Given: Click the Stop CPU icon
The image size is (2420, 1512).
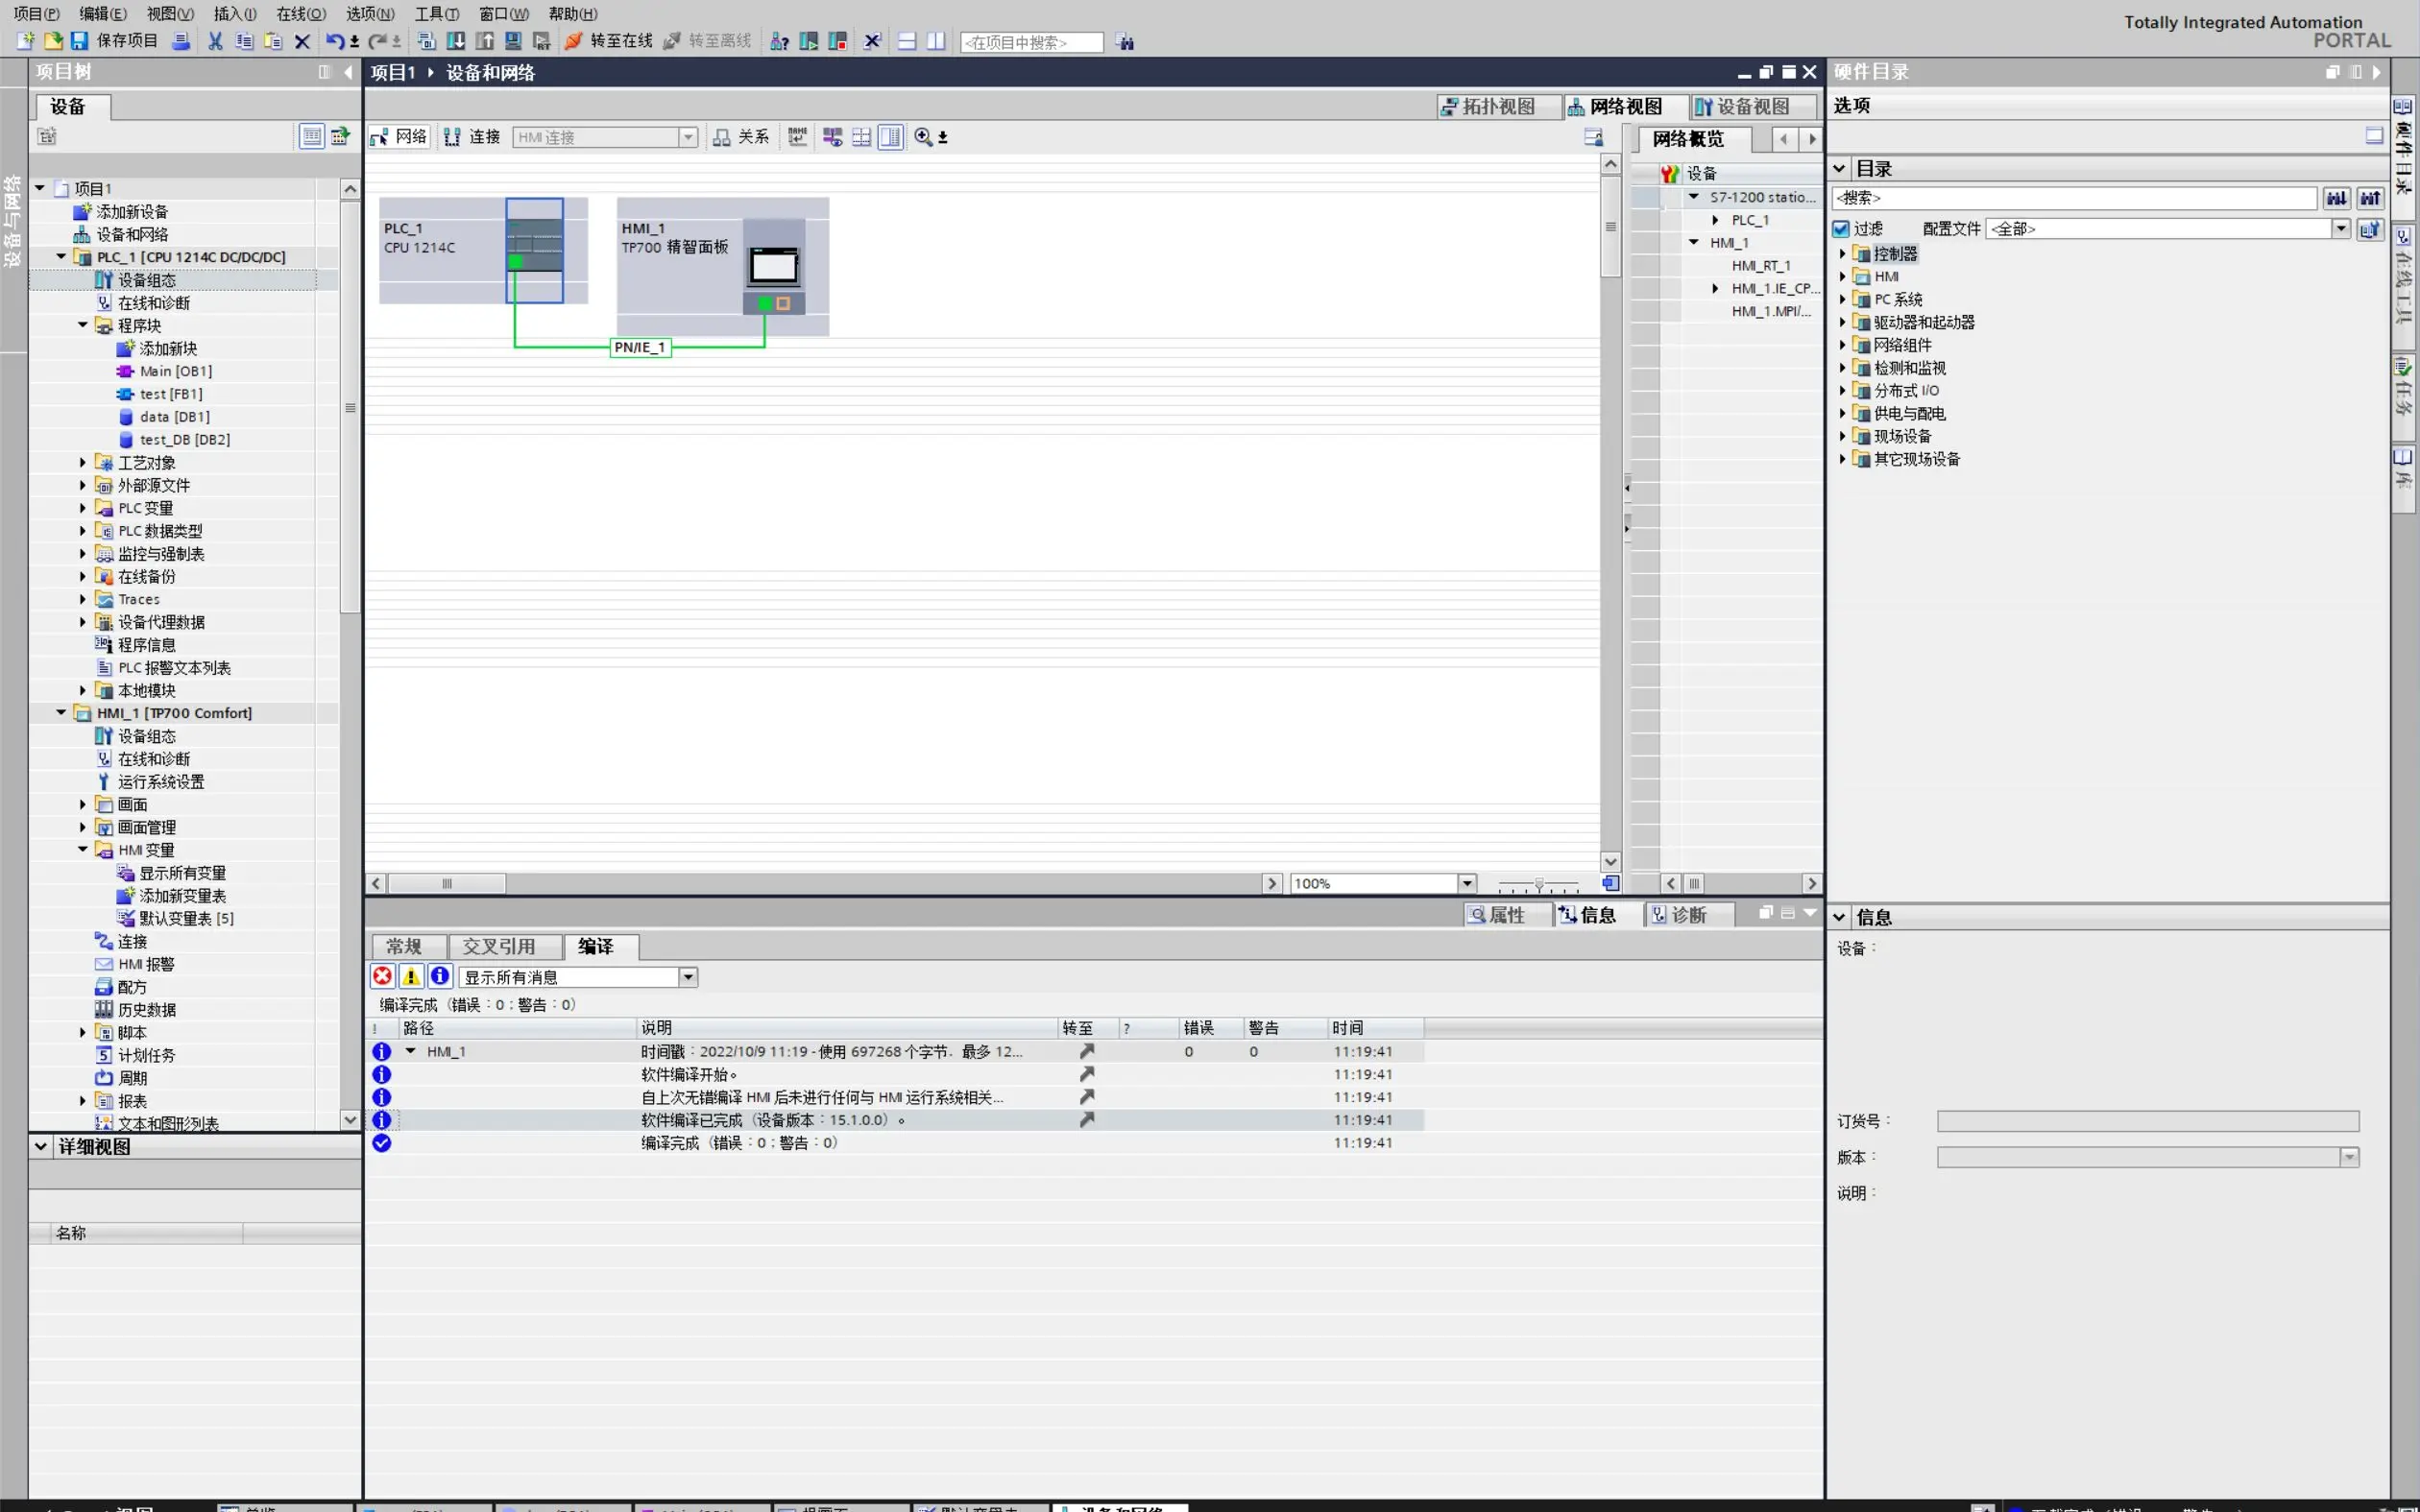Looking at the screenshot, I should click(x=837, y=41).
